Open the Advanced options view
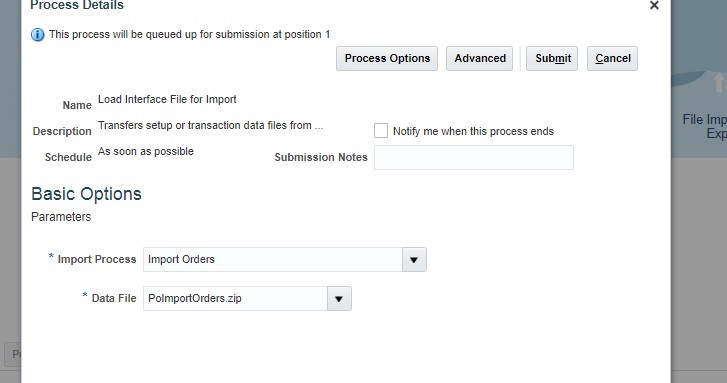Viewport: 727px width, 383px height. (x=479, y=58)
